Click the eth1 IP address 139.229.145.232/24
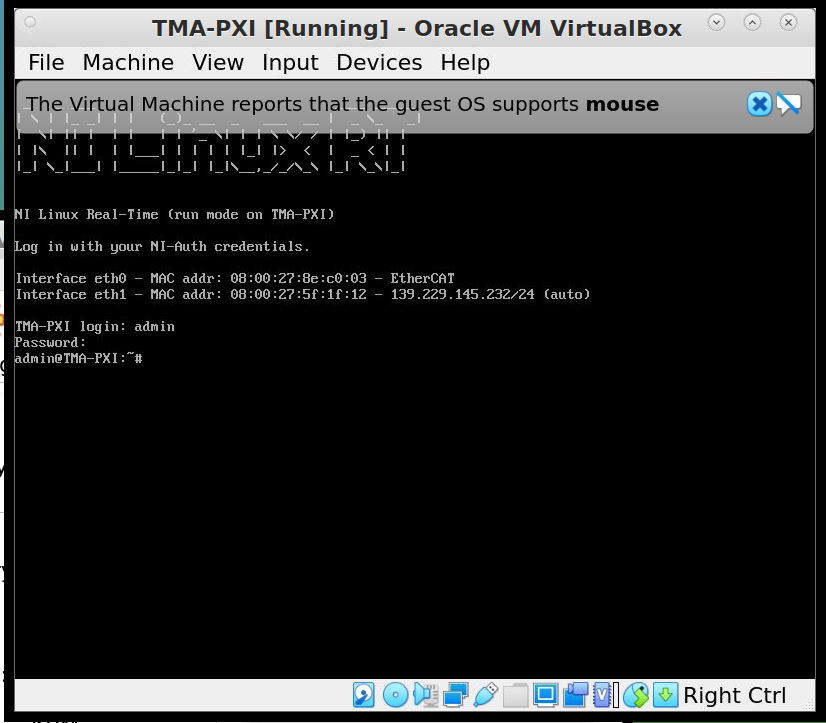 point(463,294)
